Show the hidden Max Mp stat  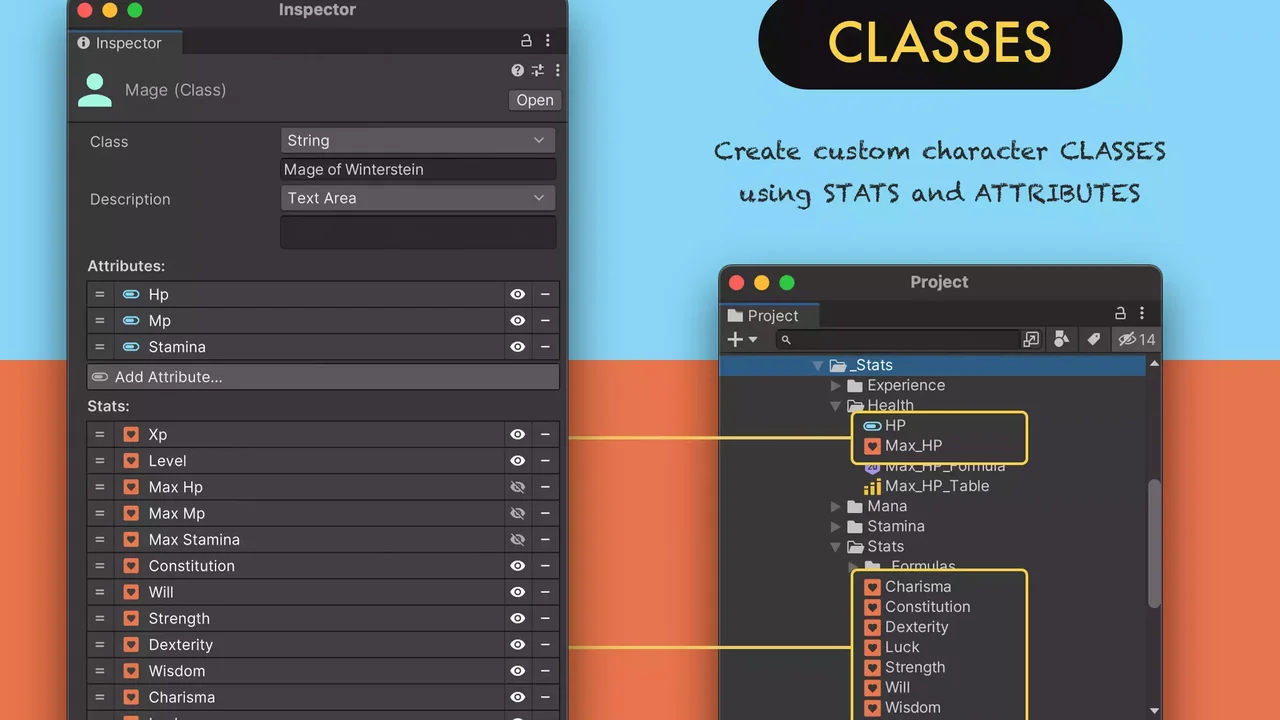click(x=517, y=513)
